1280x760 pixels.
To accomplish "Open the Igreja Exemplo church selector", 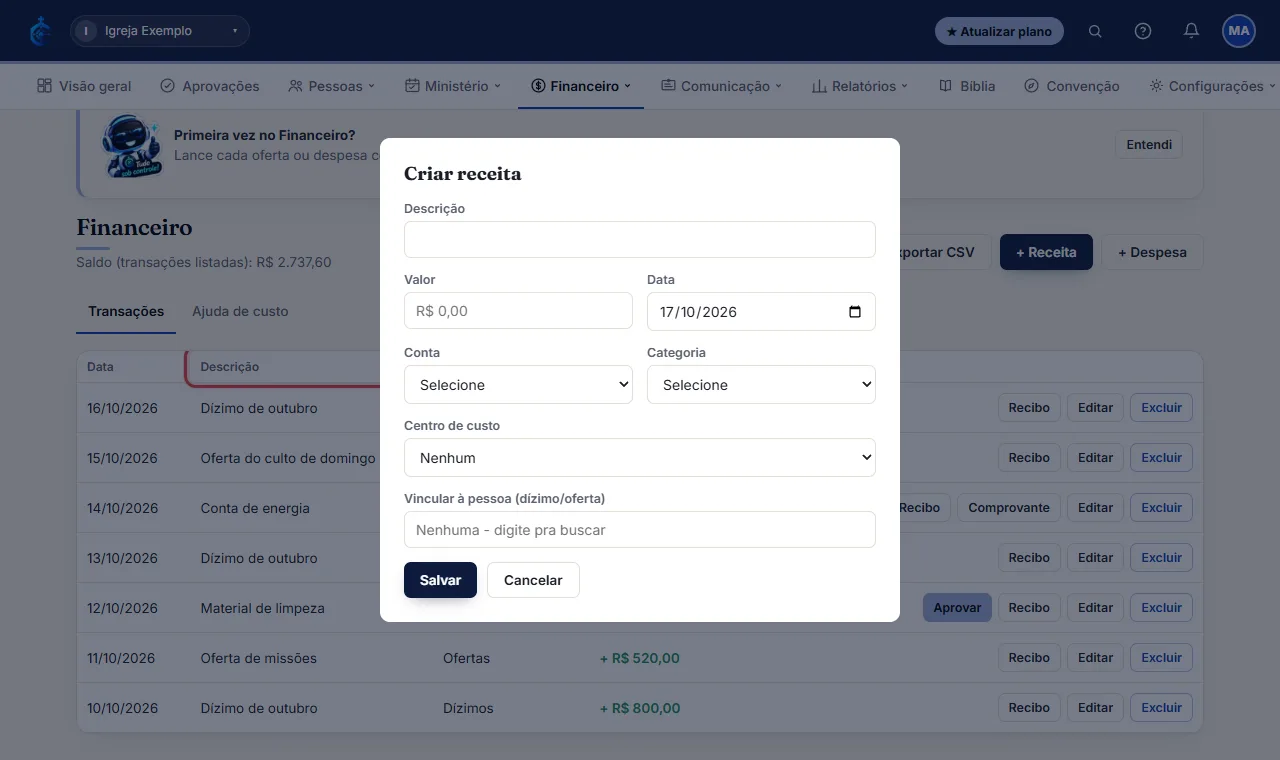I will (160, 31).
